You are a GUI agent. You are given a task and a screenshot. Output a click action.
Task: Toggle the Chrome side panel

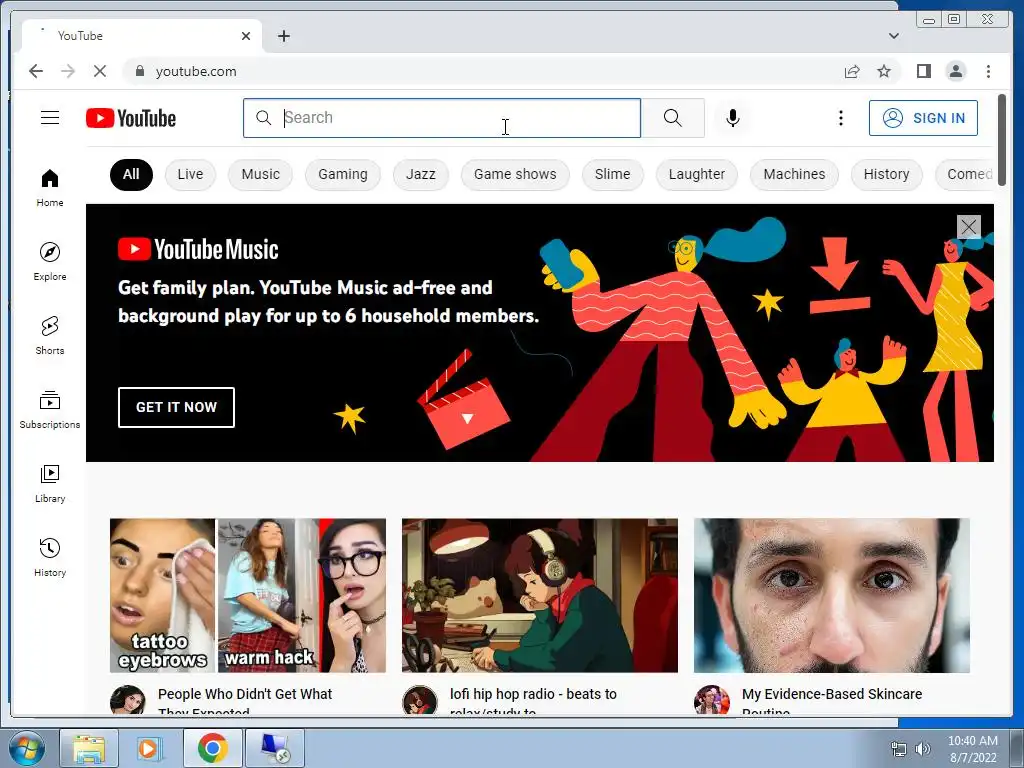[x=923, y=71]
